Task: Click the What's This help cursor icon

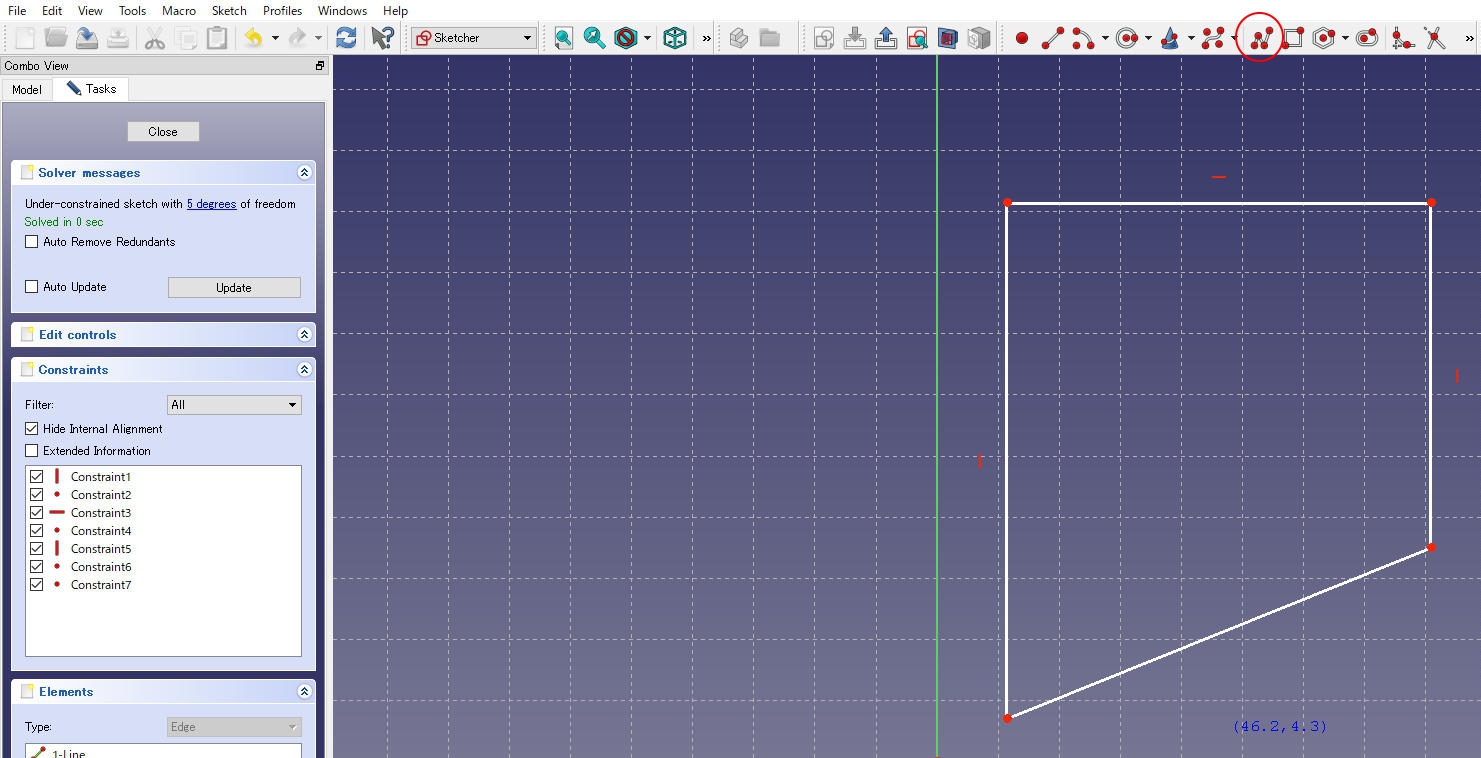Action: pos(382,38)
